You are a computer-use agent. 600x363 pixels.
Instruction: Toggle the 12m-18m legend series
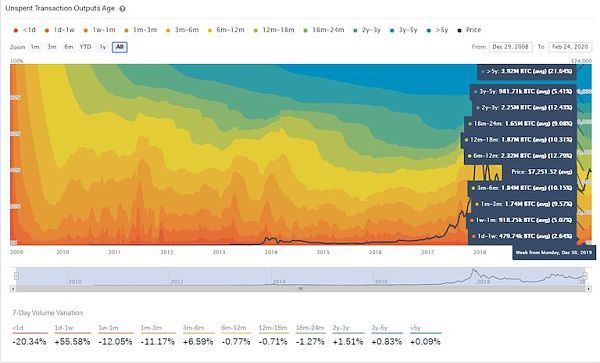pyautogui.click(x=274, y=30)
